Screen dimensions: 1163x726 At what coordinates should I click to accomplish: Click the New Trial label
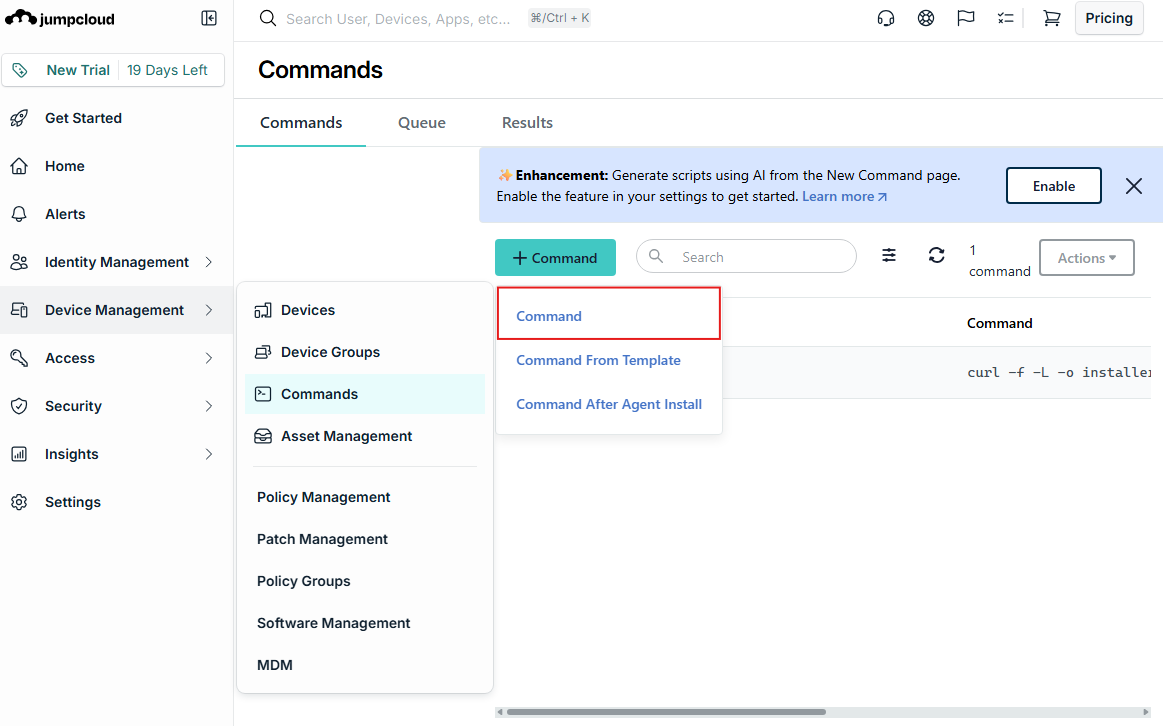(x=78, y=70)
